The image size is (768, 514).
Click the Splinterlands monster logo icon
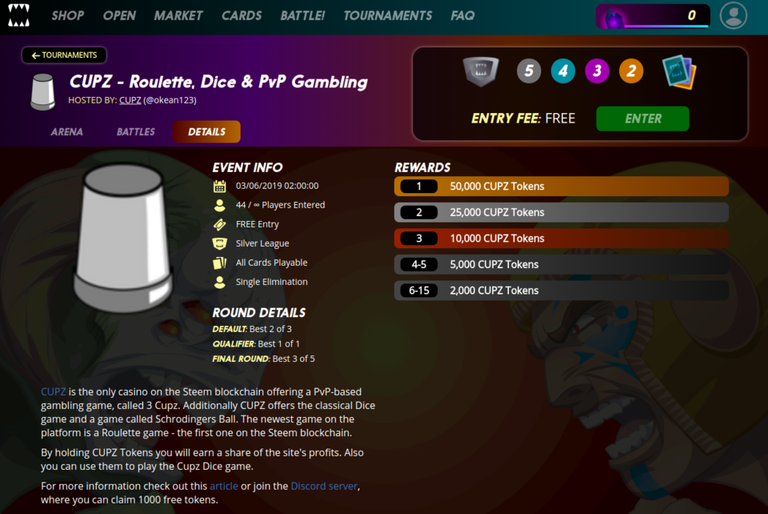19,15
